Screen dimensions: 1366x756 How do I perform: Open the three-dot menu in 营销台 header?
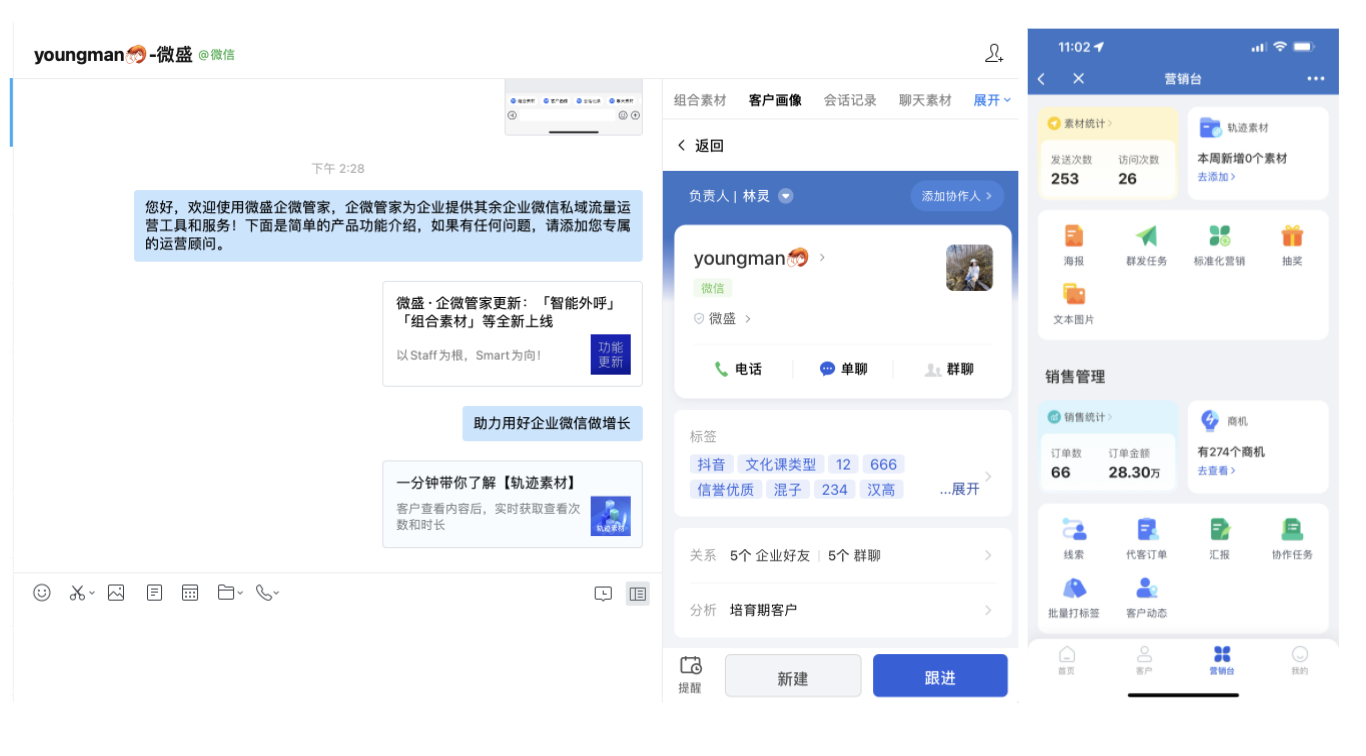point(1315,79)
